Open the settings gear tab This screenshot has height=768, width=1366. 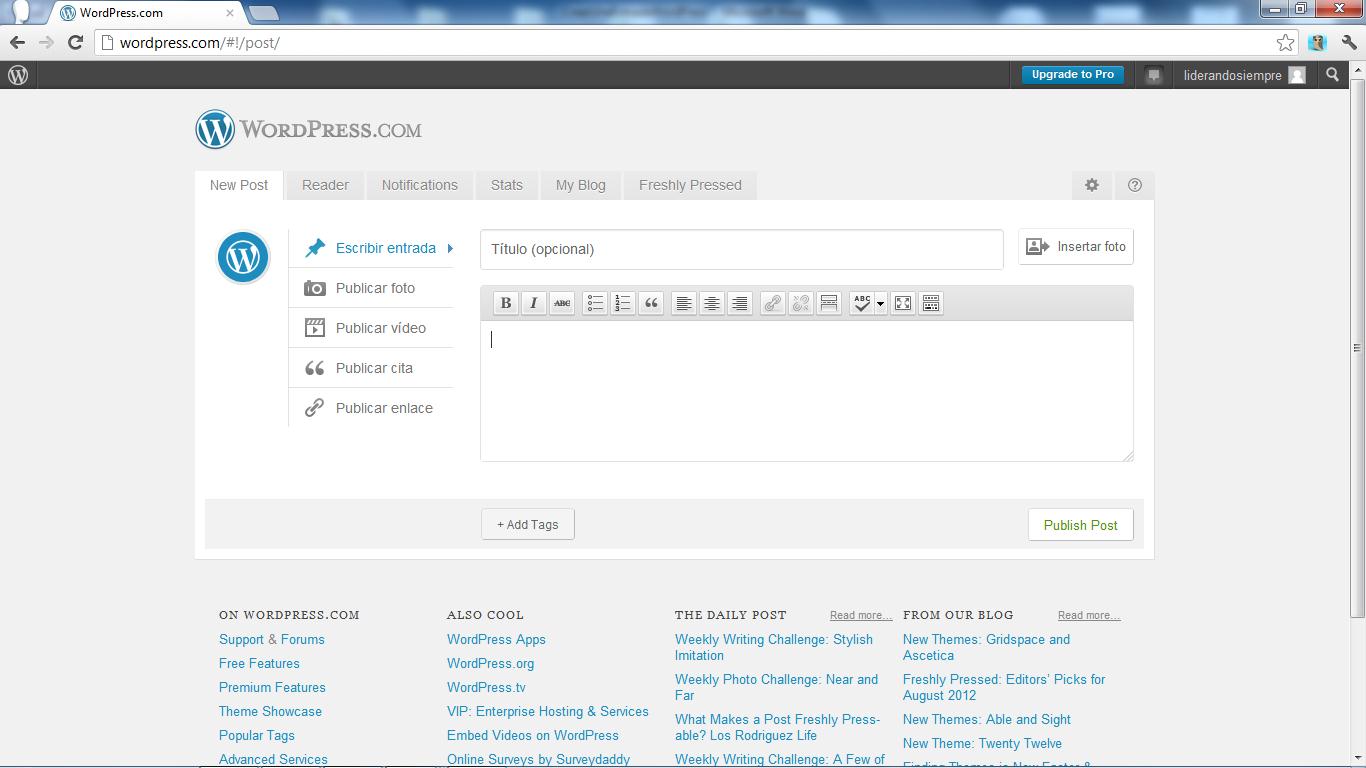(1092, 185)
